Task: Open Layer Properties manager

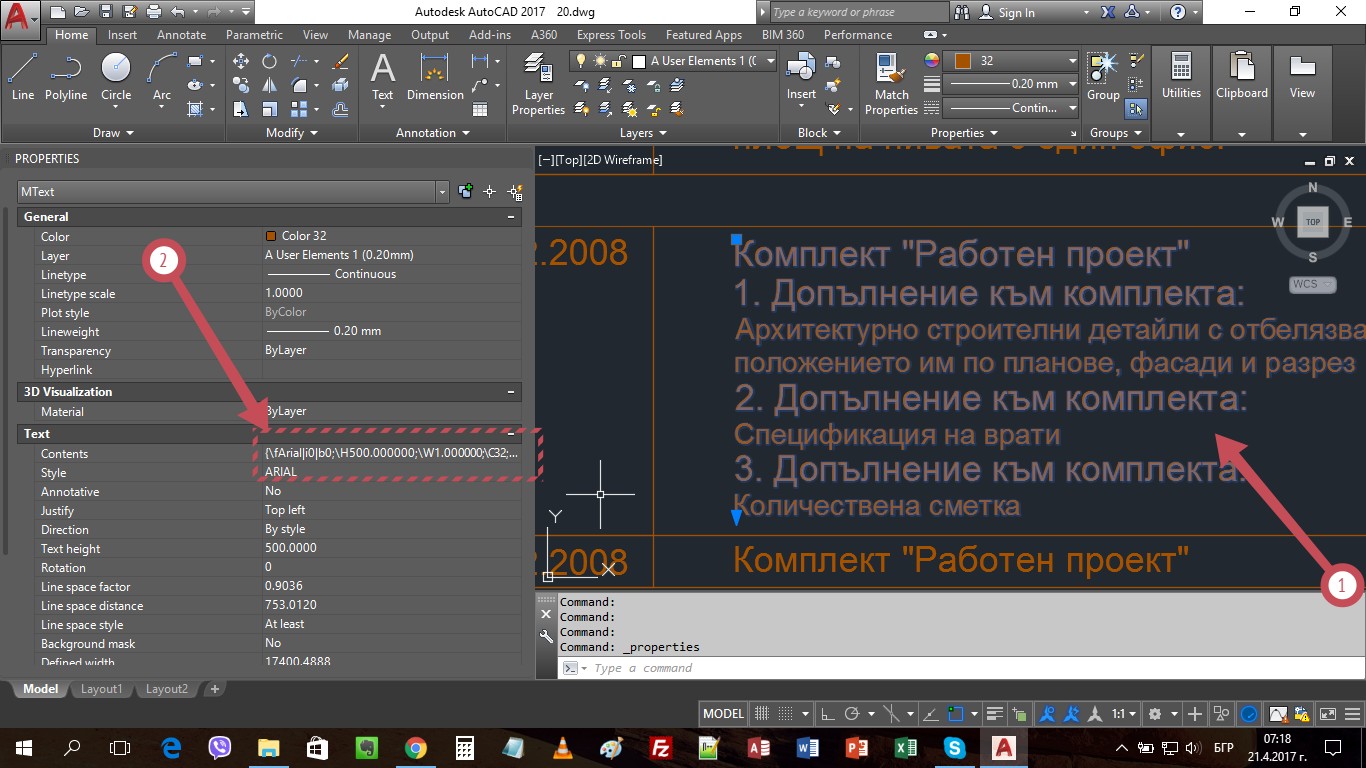Action: coord(538,85)
